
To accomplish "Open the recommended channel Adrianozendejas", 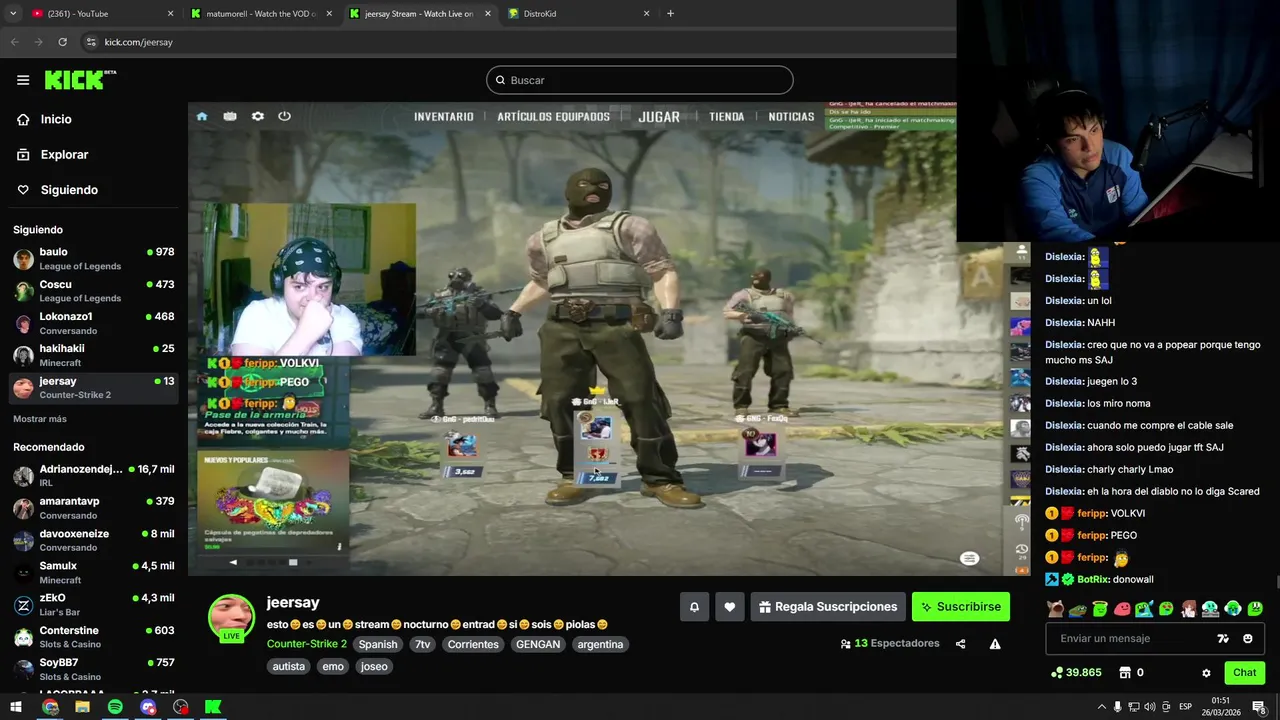I will click(94, 476).
